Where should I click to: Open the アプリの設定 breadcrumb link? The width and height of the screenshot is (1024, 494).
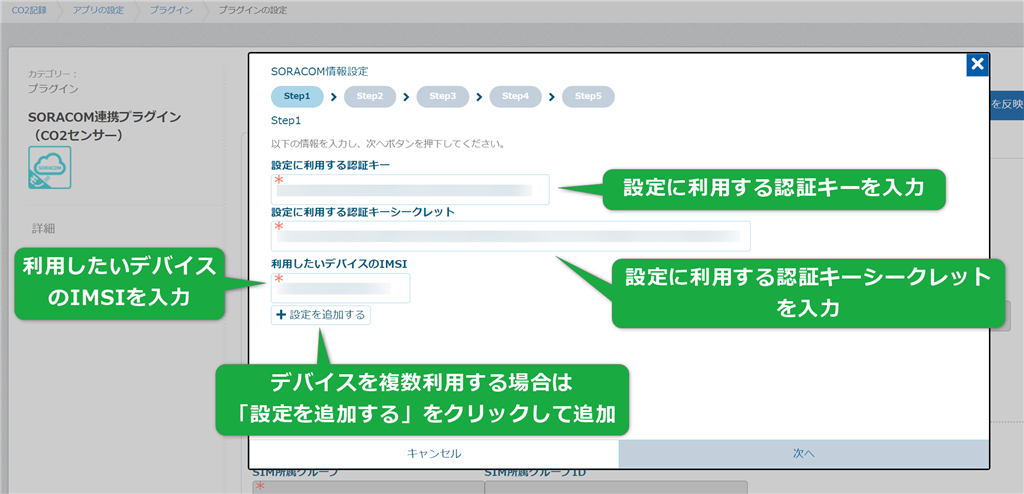click(98, 10)
